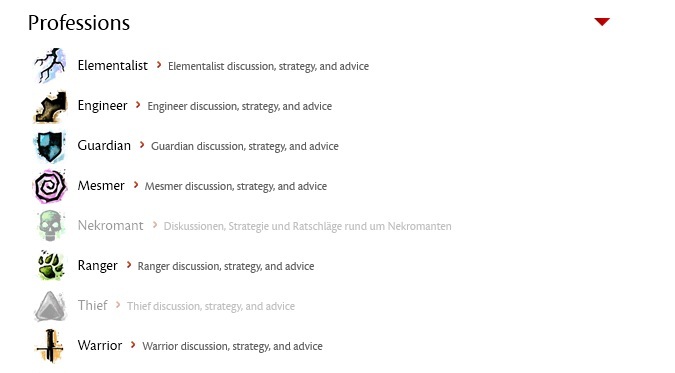Click the chevron next to Warrior
The width and height of the screenshot is (675, 373).
(x=133, y=345)
